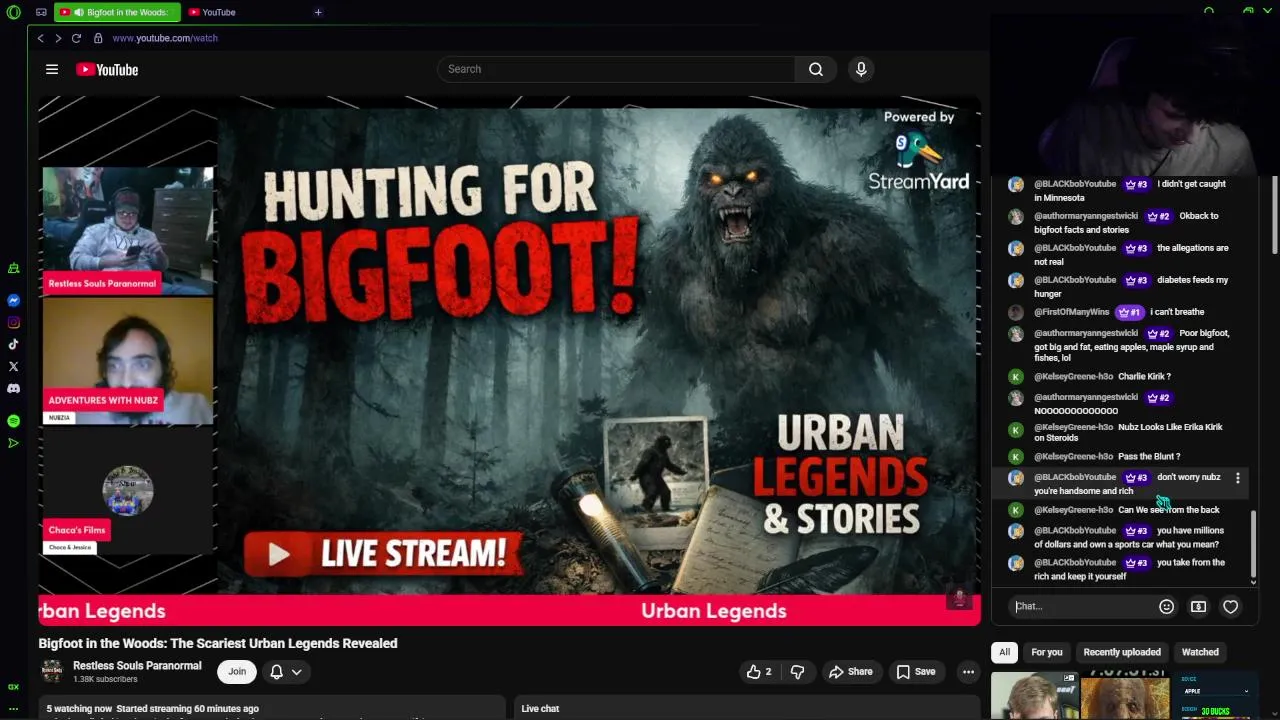Click the YouTube search box

click(616, 69)
